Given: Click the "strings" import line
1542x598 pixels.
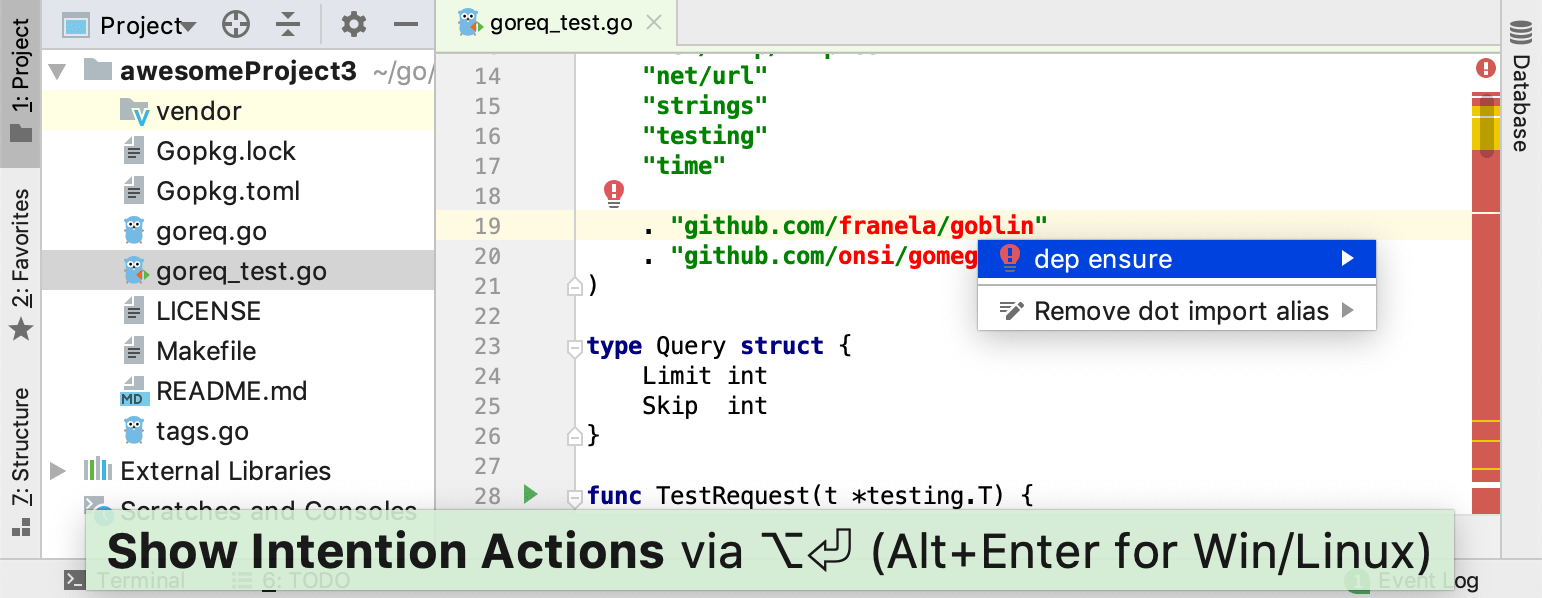Looking at the screenshot, I should pyautogui.click(x=705, y=106).
